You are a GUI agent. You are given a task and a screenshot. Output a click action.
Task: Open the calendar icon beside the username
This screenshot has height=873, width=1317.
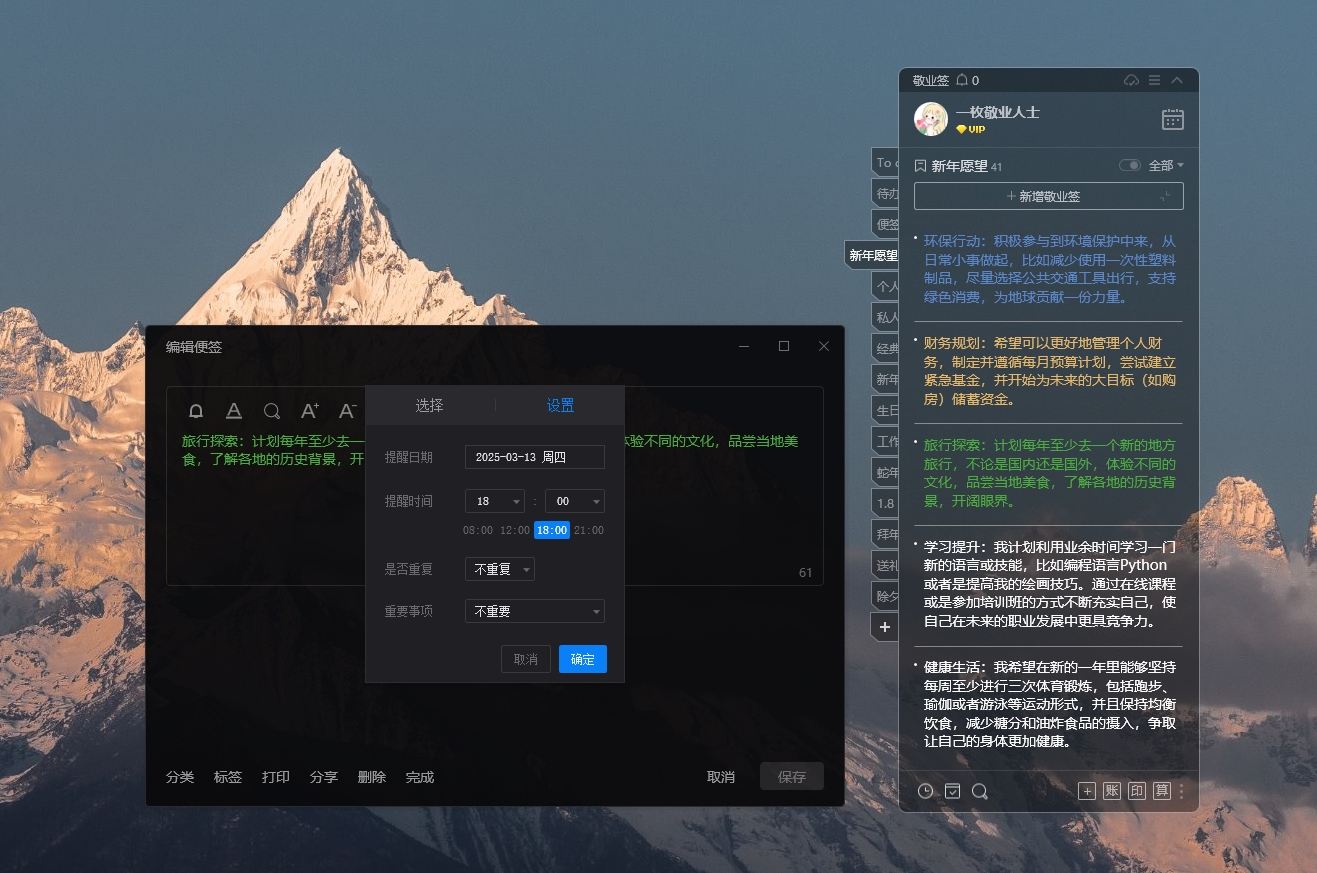coord(1173,119)
